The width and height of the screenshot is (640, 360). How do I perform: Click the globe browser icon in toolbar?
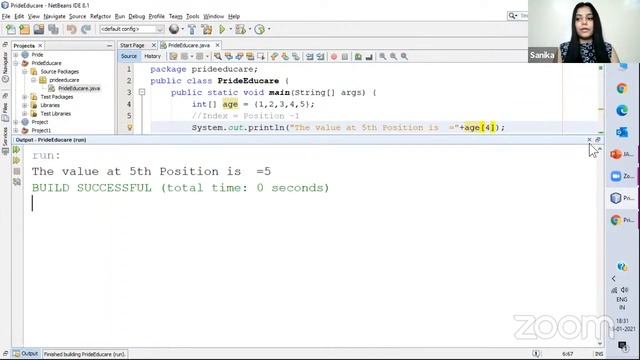174,29
